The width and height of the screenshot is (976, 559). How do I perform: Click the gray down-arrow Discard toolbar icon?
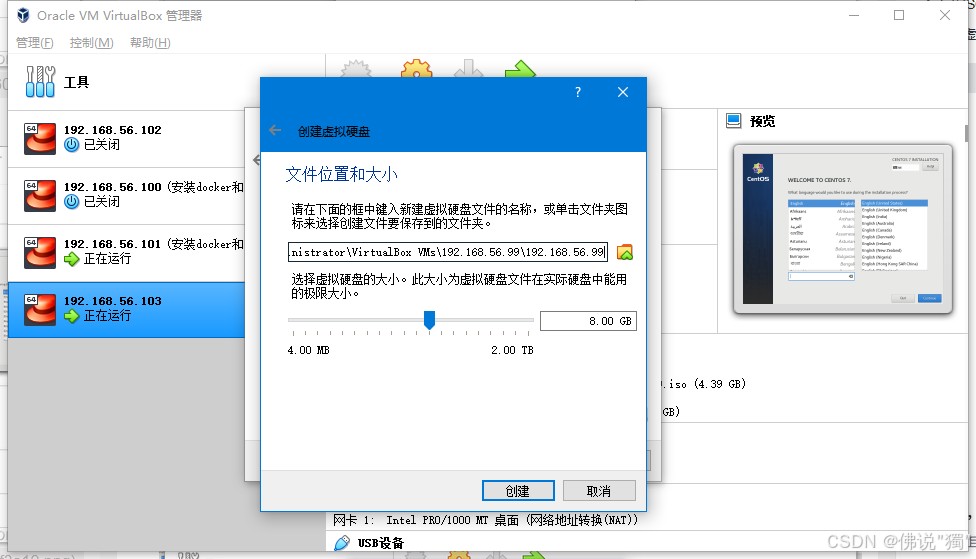[x=468, y=68]
